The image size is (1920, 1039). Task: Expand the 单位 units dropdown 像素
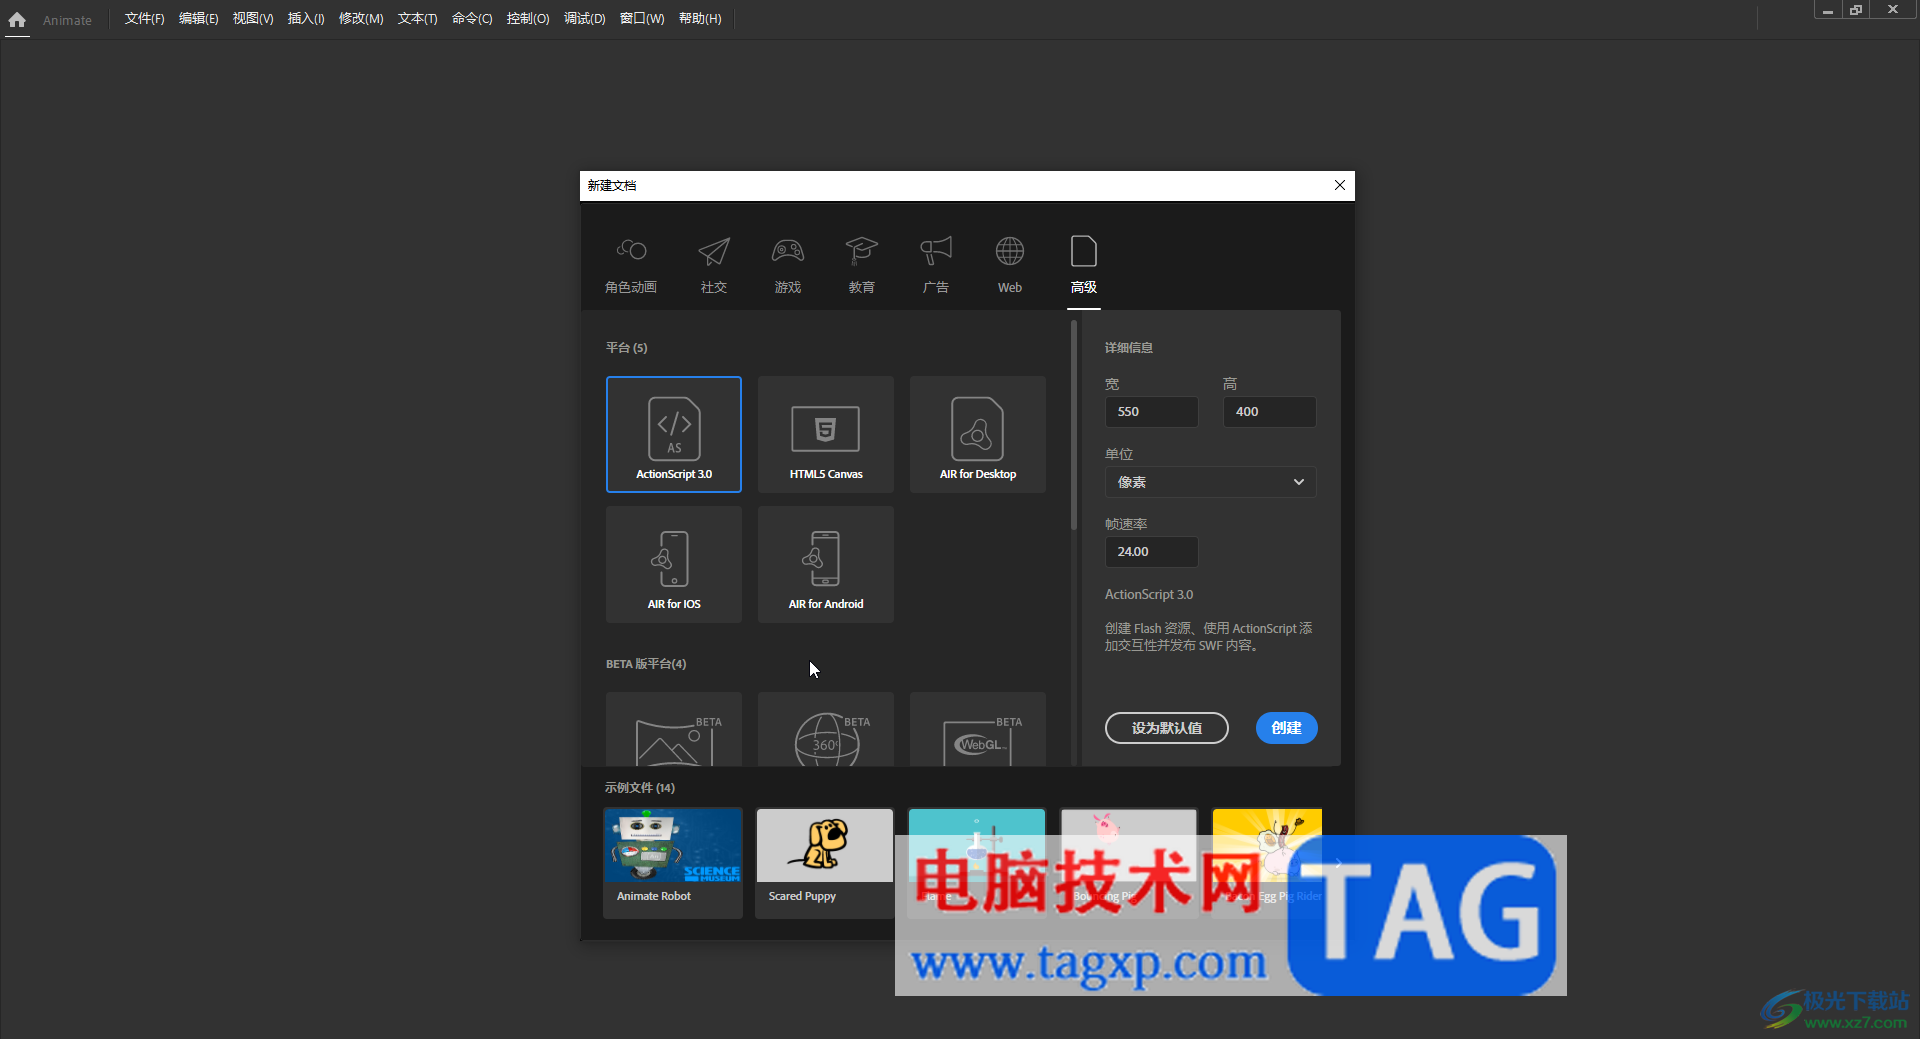pyautogui.click(x=1210, y=482)
